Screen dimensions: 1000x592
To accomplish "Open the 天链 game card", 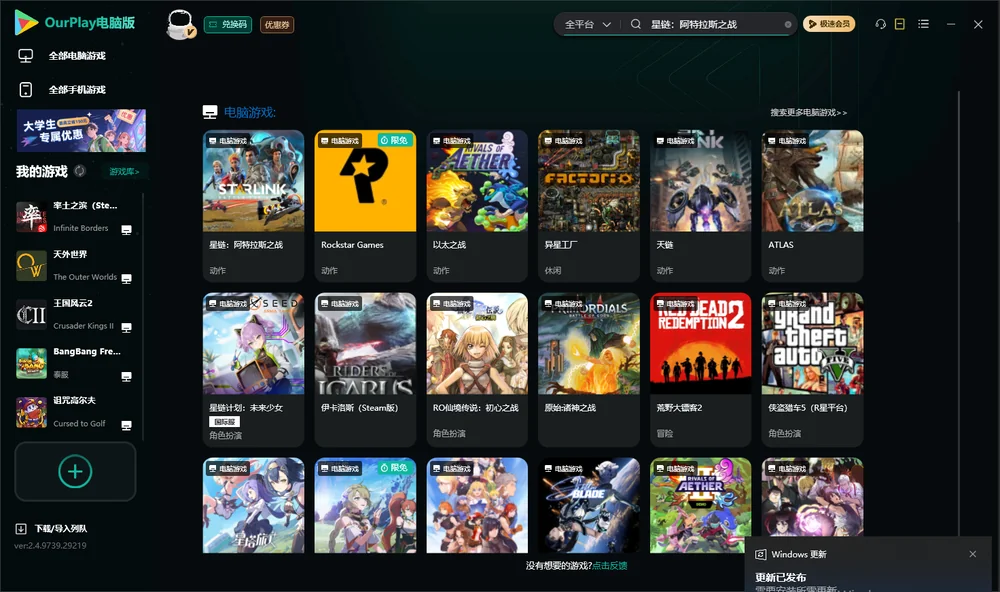I will [x=700, y=205].
